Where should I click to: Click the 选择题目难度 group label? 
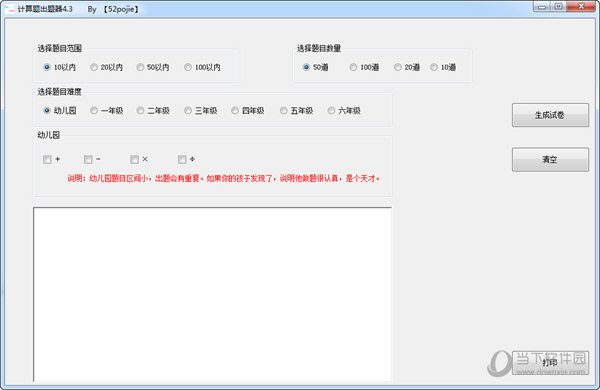click(59, 92)
